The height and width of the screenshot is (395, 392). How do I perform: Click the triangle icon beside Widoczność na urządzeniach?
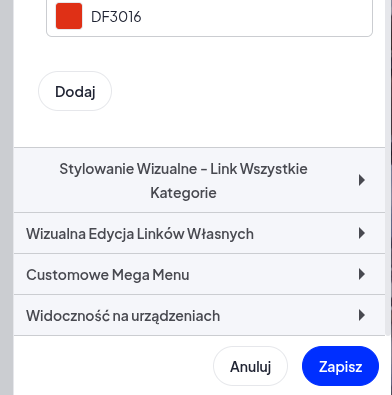tap(362, 315)
